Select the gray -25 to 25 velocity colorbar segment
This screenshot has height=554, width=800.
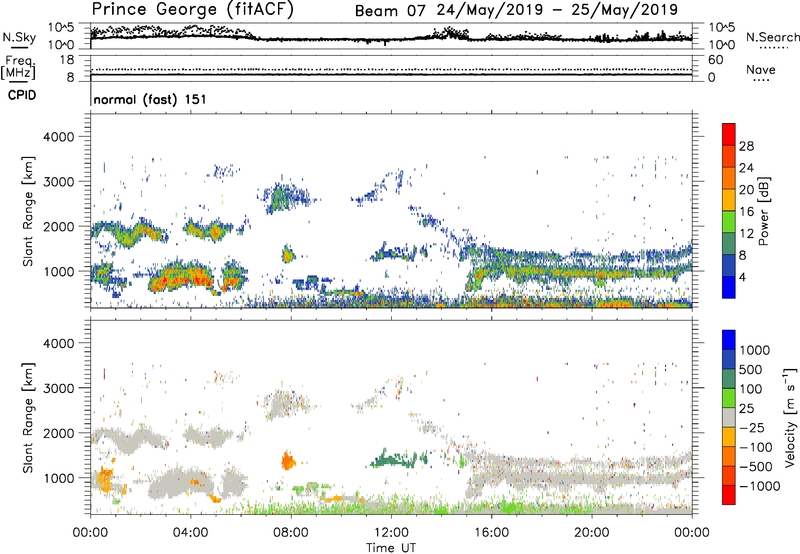click(729, 418)
